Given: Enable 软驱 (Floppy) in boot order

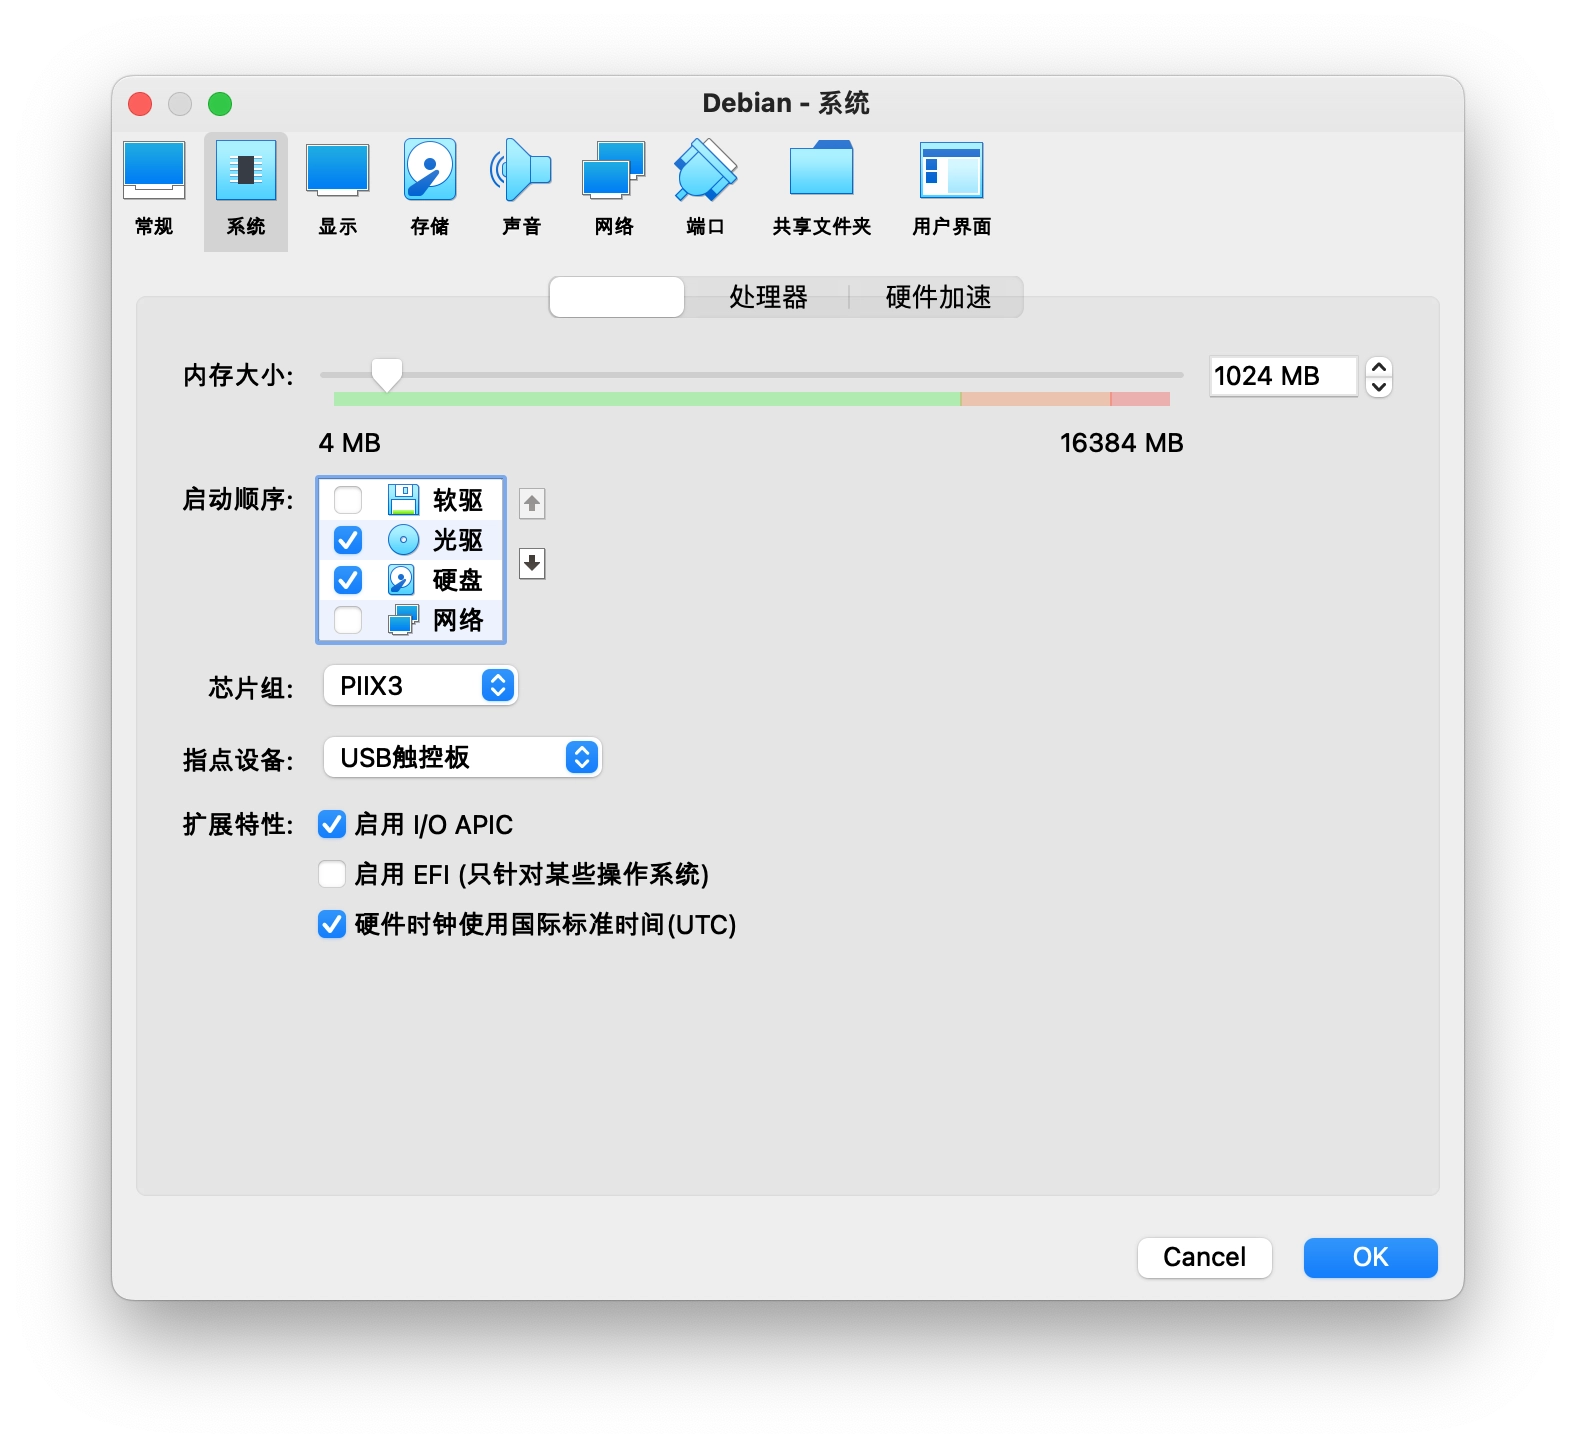Looking at the screenshot, I should [348, 500].
